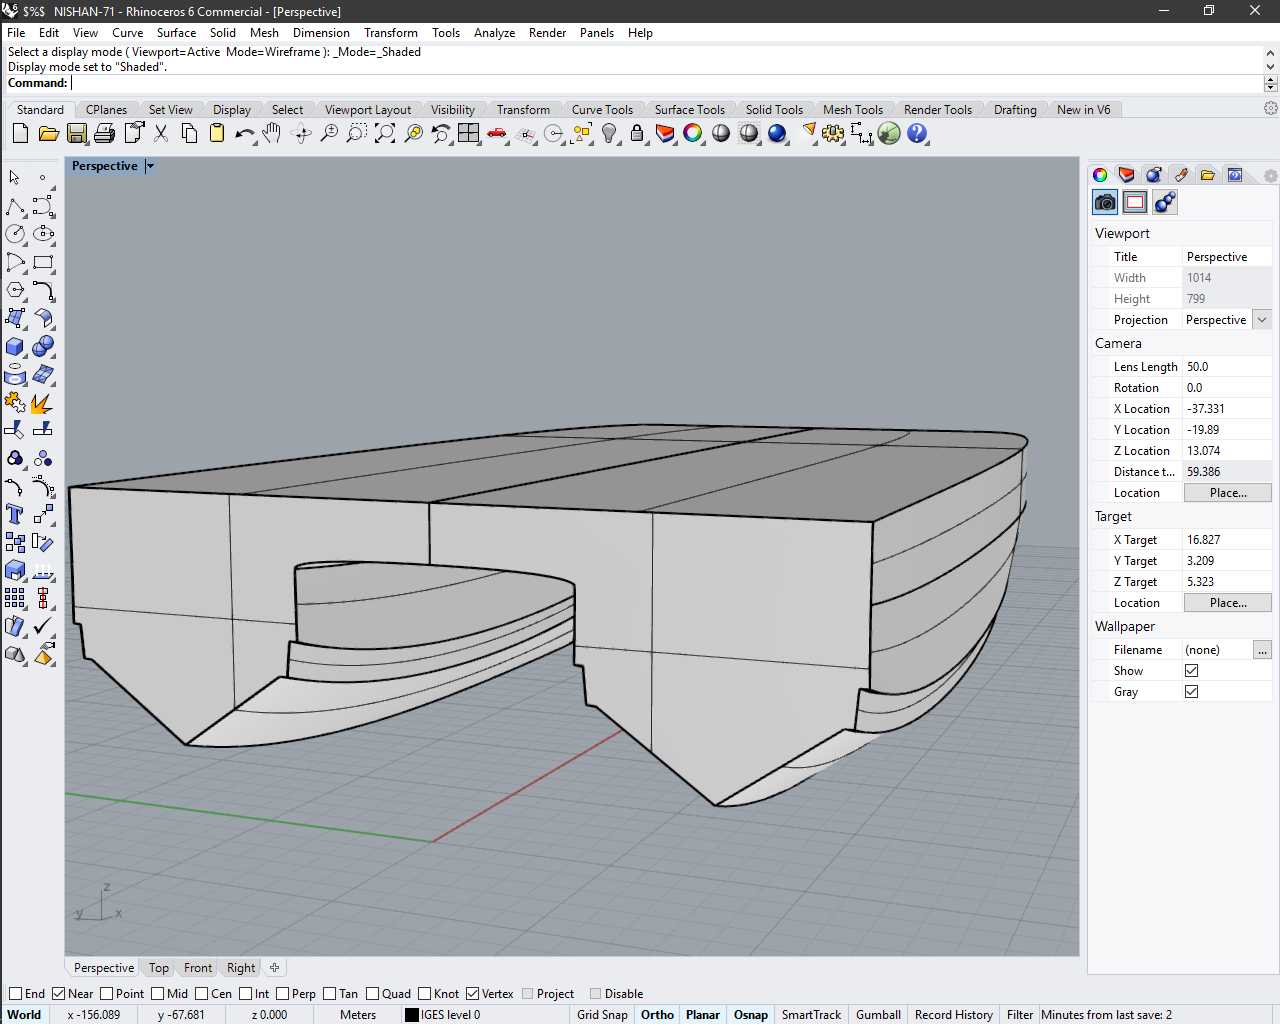Open Layers from the toolbar icon
Image resolution: width=1280 pixels, height=1024 pixels.
point(665,133)
